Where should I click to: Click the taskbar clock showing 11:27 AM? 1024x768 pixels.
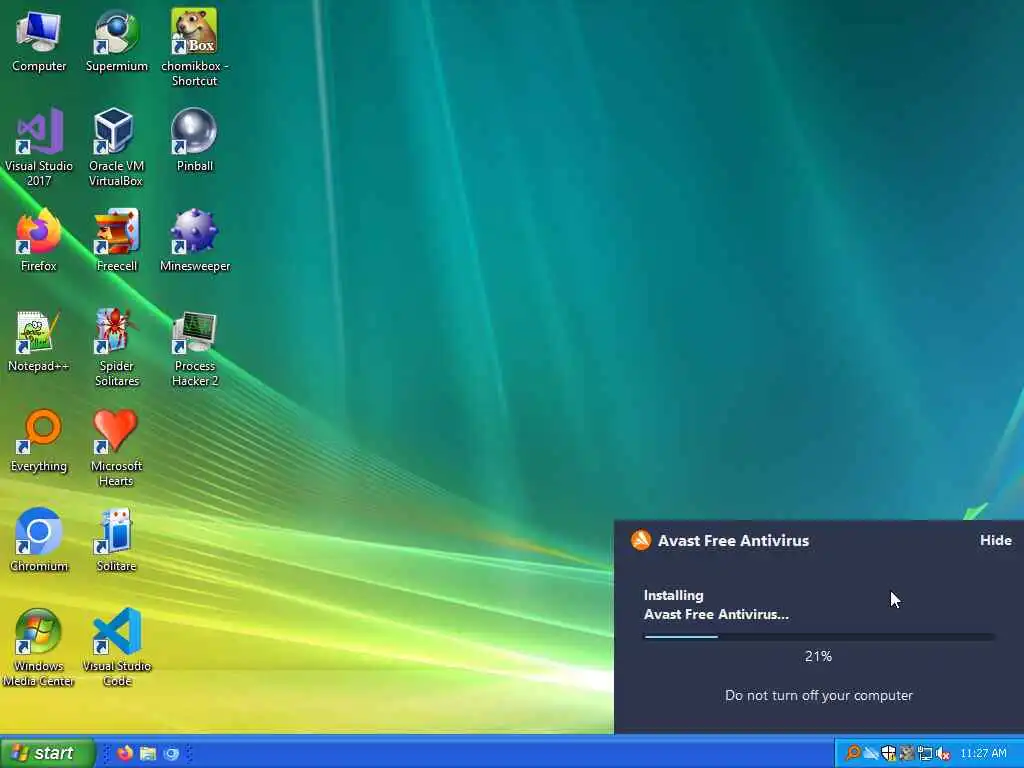point(984,753)
